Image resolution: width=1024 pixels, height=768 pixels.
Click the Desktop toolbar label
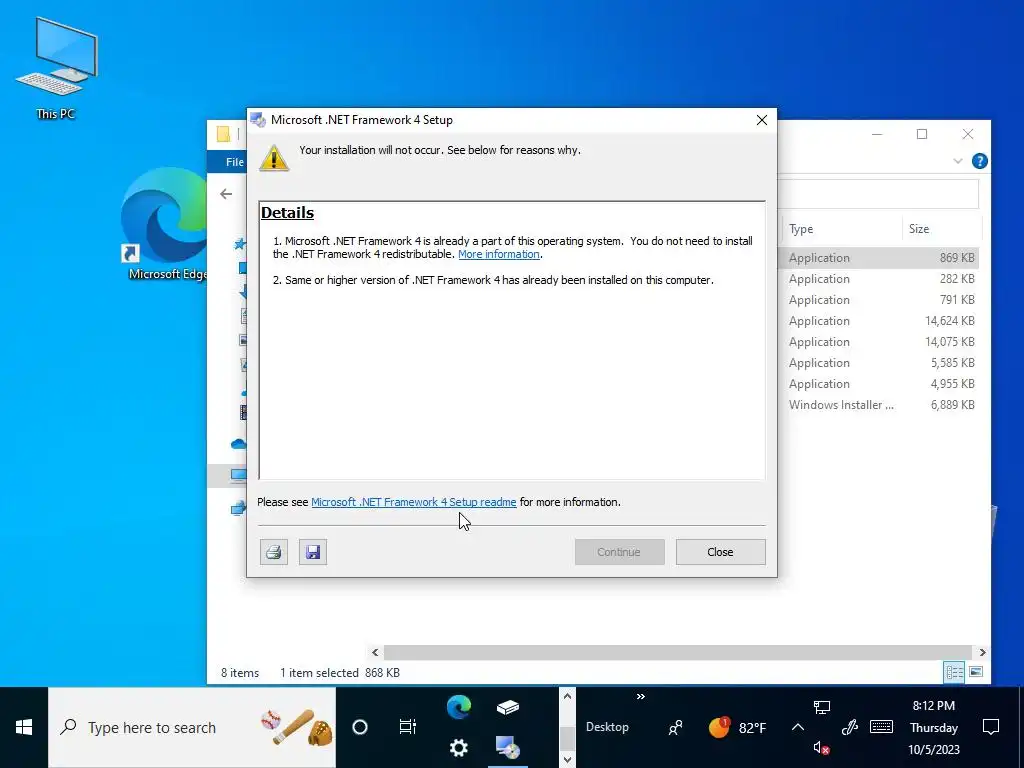click(607, 727)
